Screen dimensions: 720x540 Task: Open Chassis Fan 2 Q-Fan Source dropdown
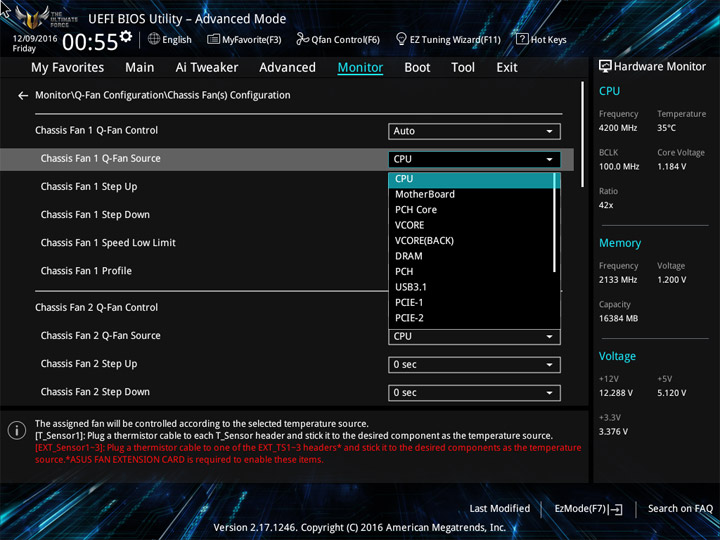tap(474, 337)
